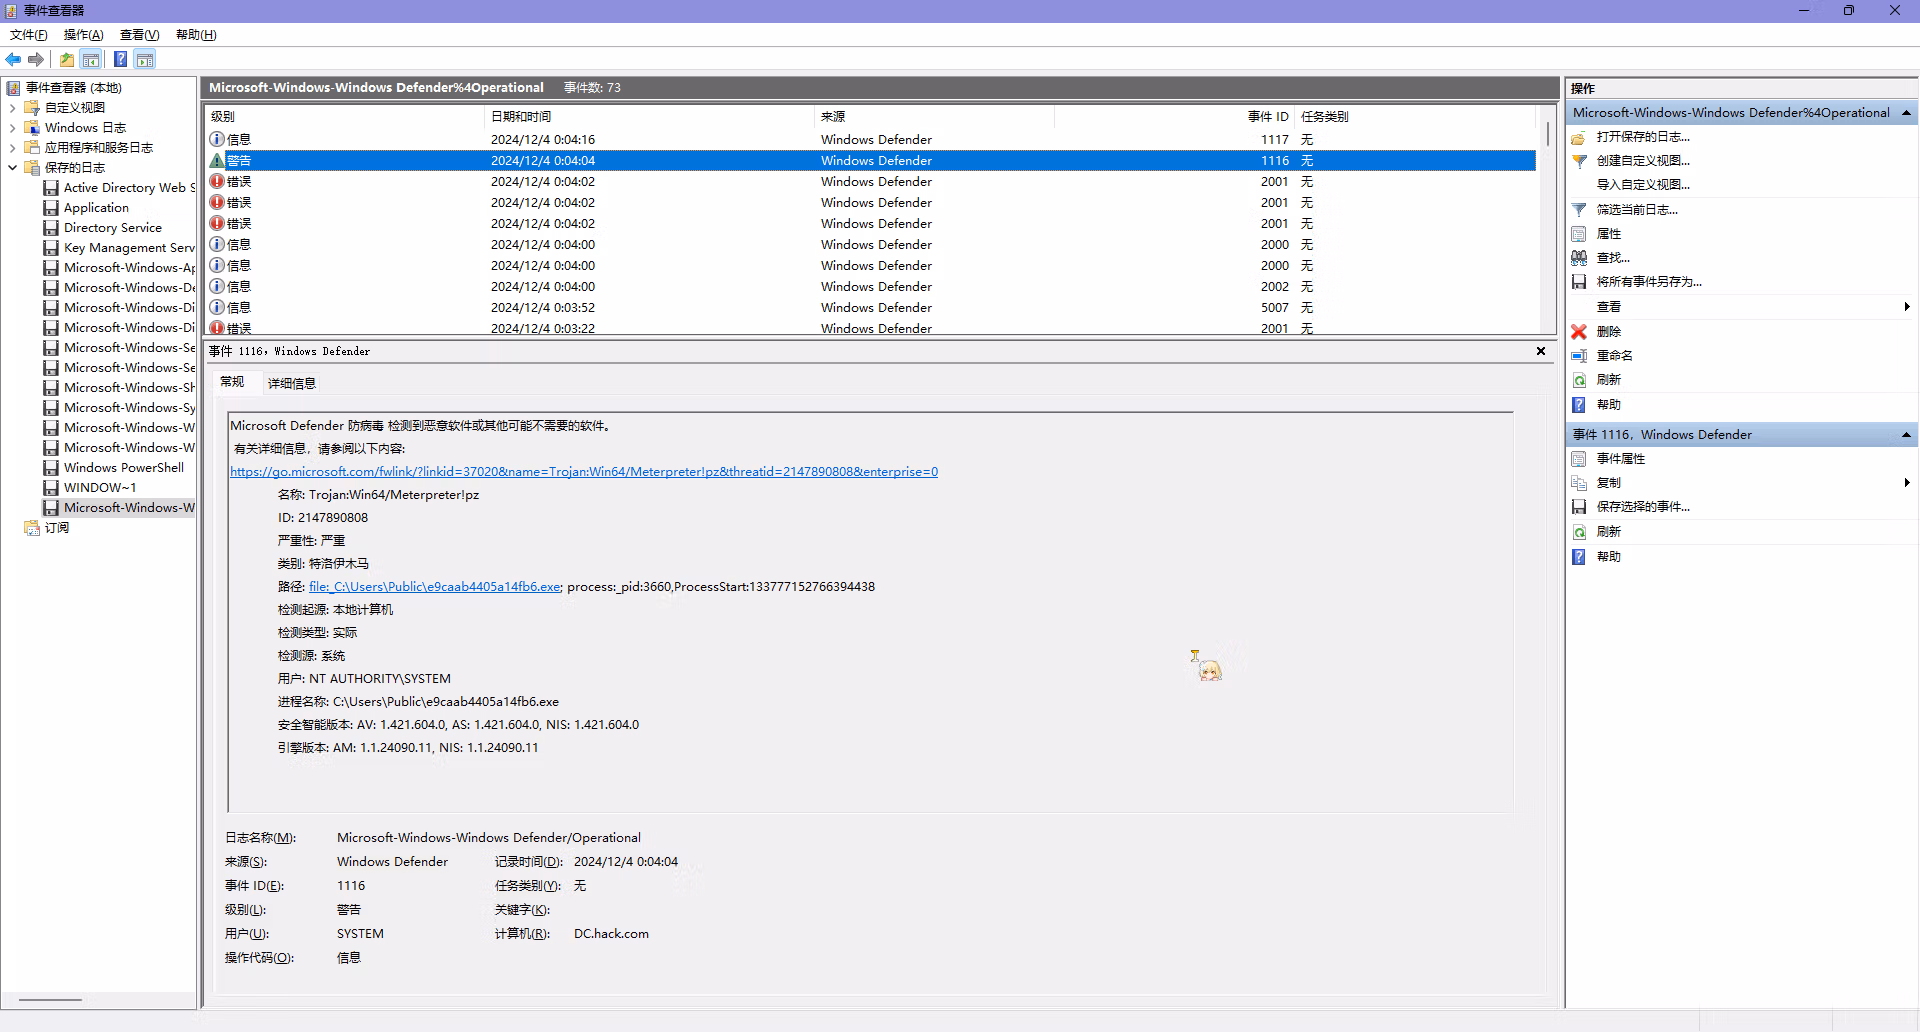1920x1032 pixels.
Task: Click the 筛选当前日志 filter icon
Action: 1579,210
